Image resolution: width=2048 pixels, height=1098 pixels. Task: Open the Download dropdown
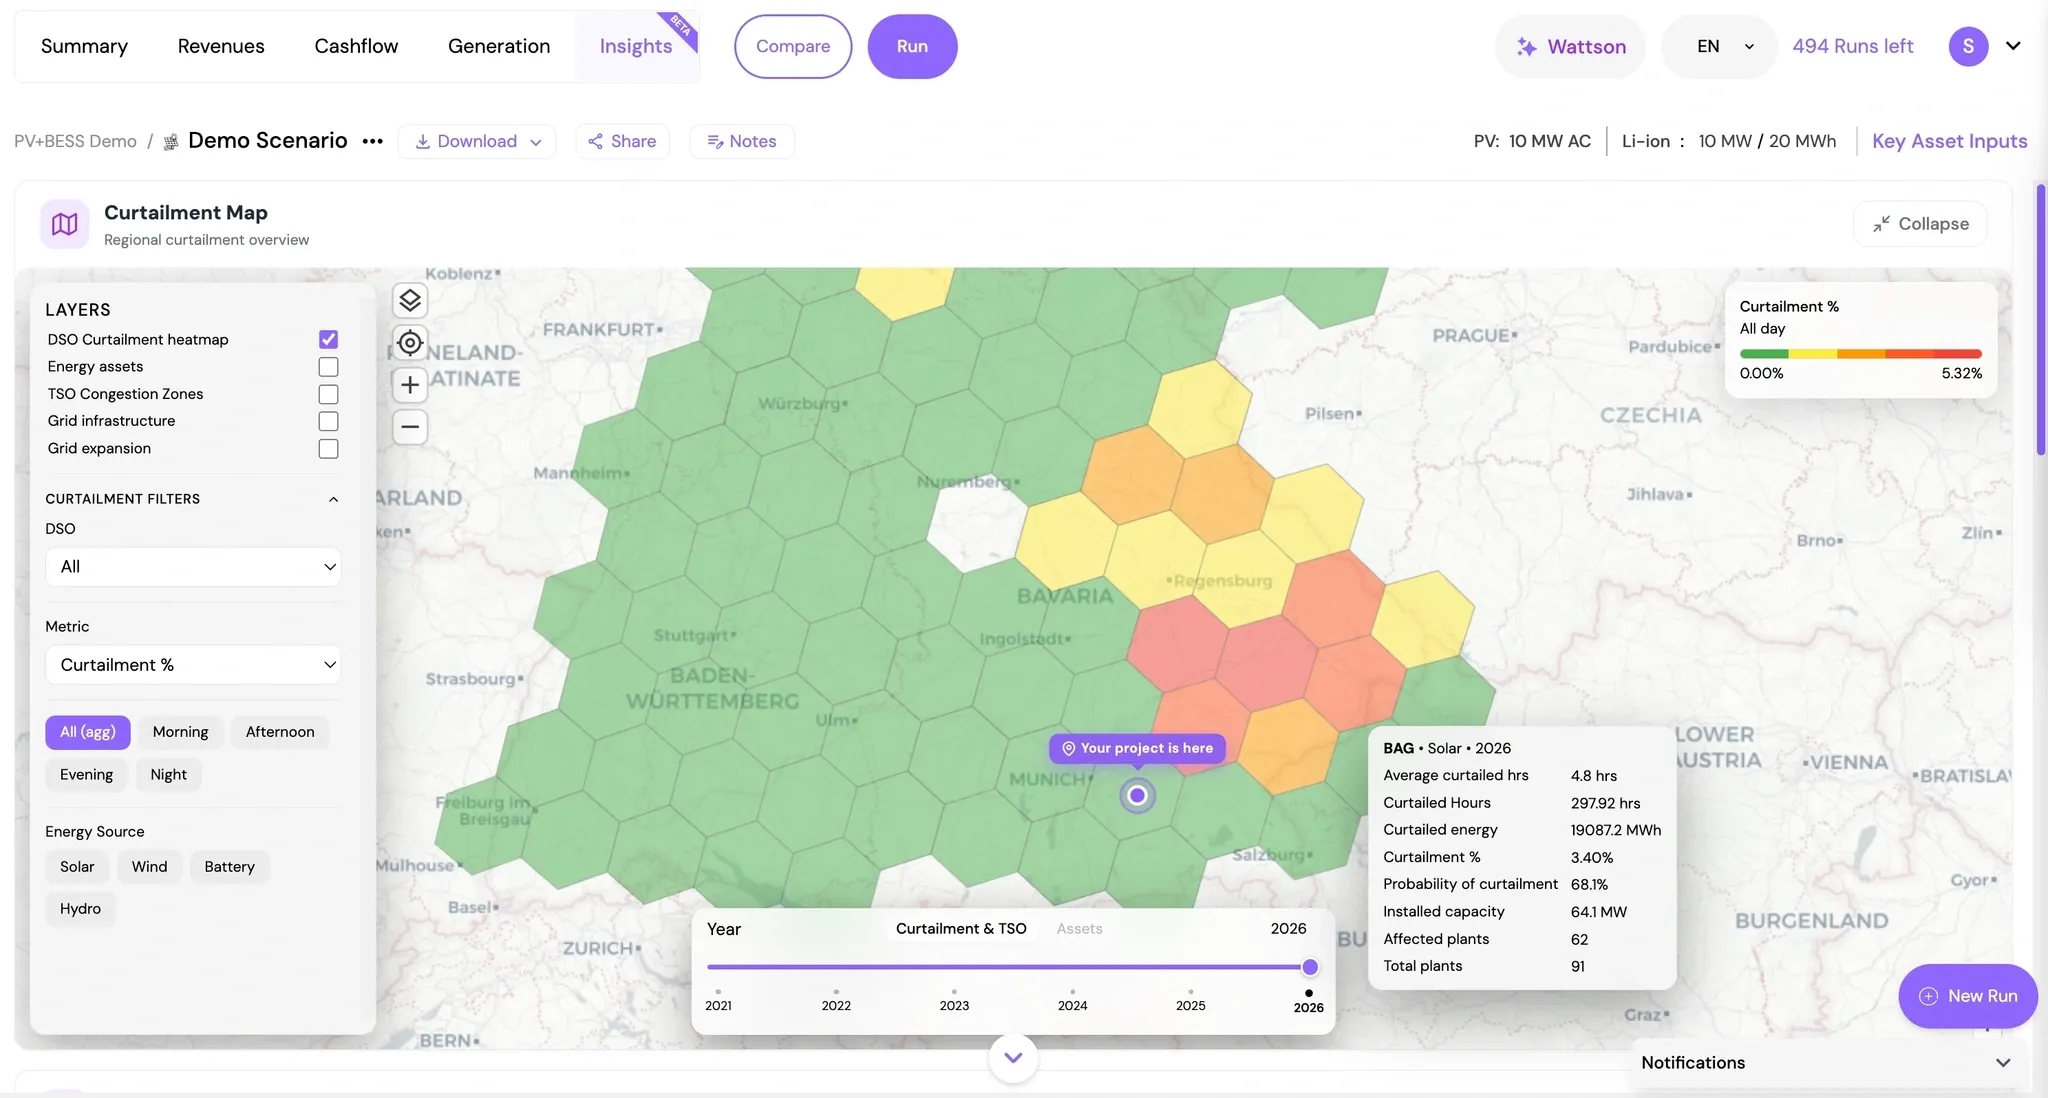click(477, 141)
